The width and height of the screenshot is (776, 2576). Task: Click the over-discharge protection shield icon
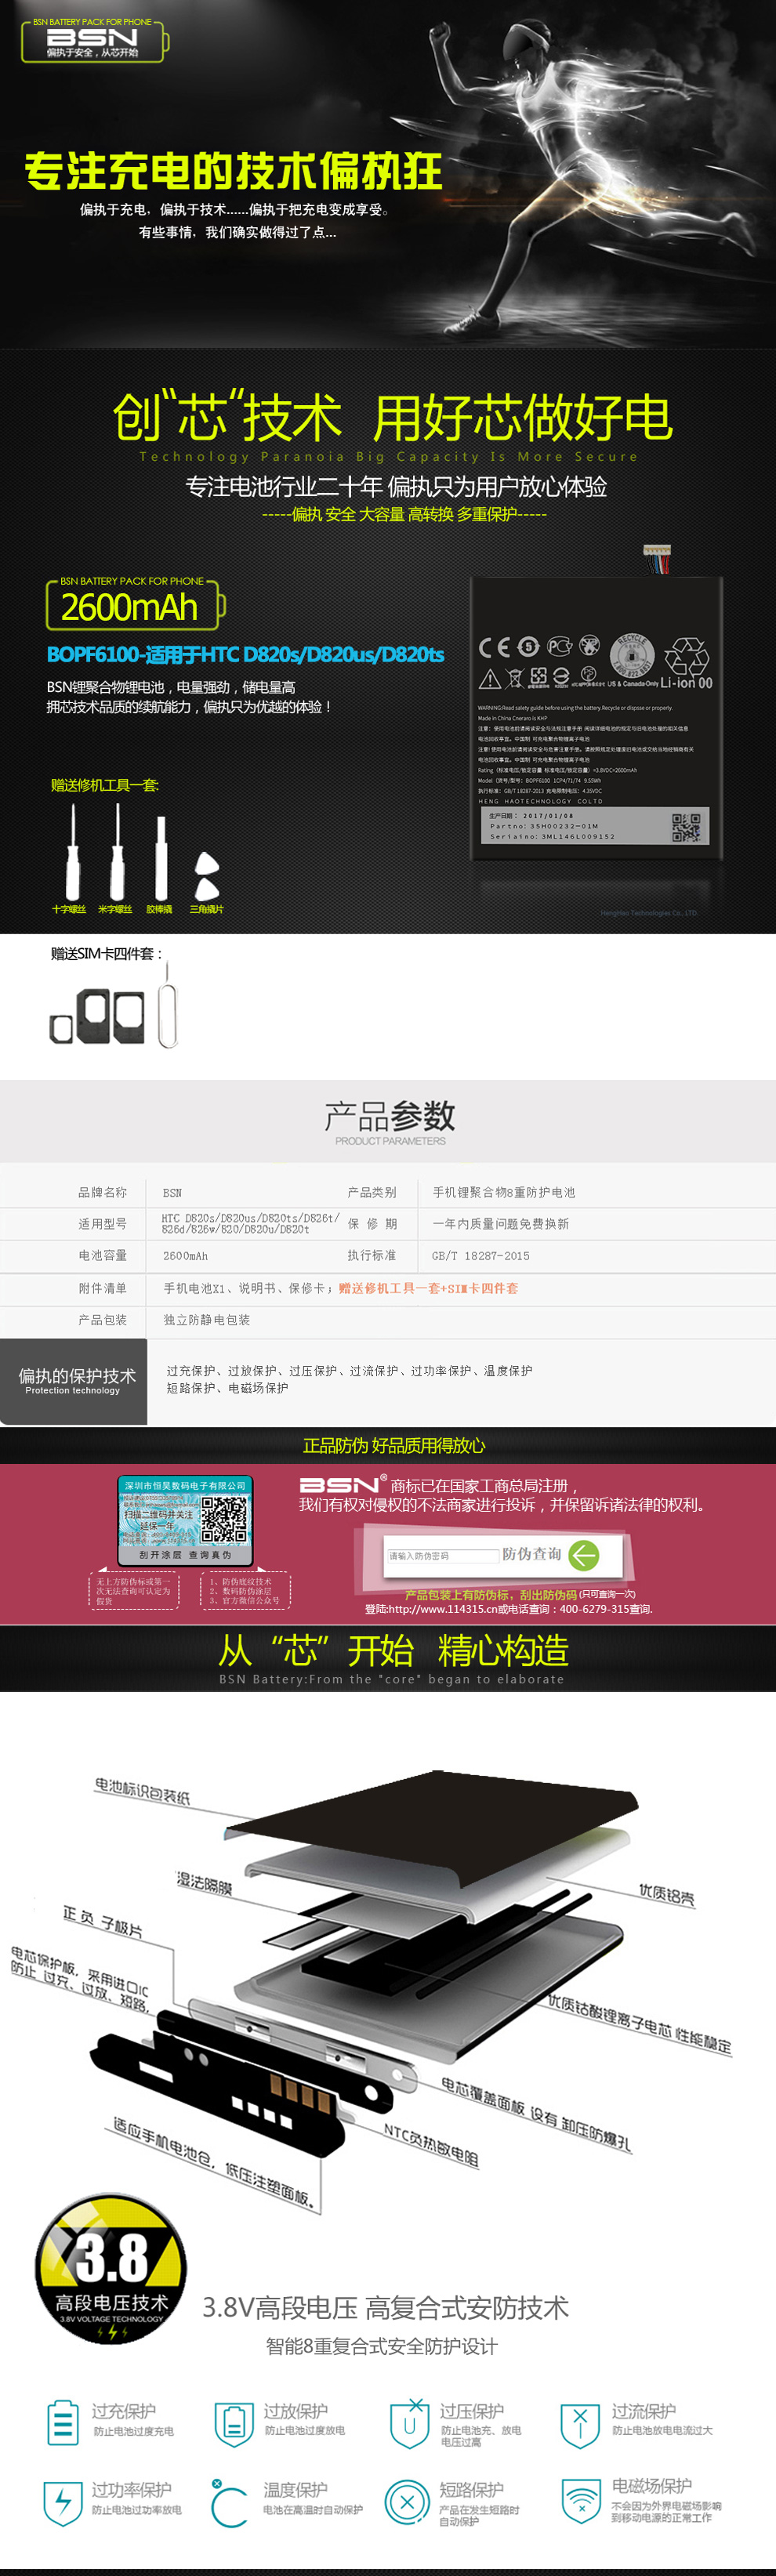click(x=233, y=2423)
